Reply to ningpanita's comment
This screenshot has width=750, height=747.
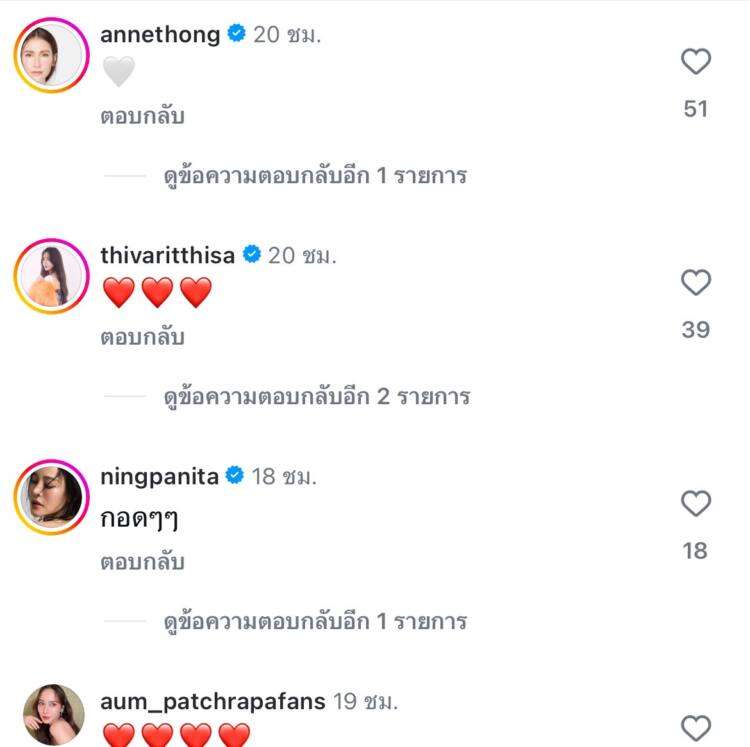click(143, 562)
